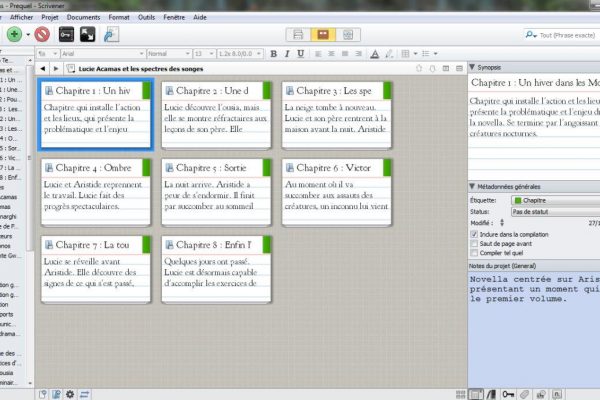This screenshot has width=600, height=400.
Task: Toggle 'Inclure dans la compilation' checkbox
Action: point(474,232)
